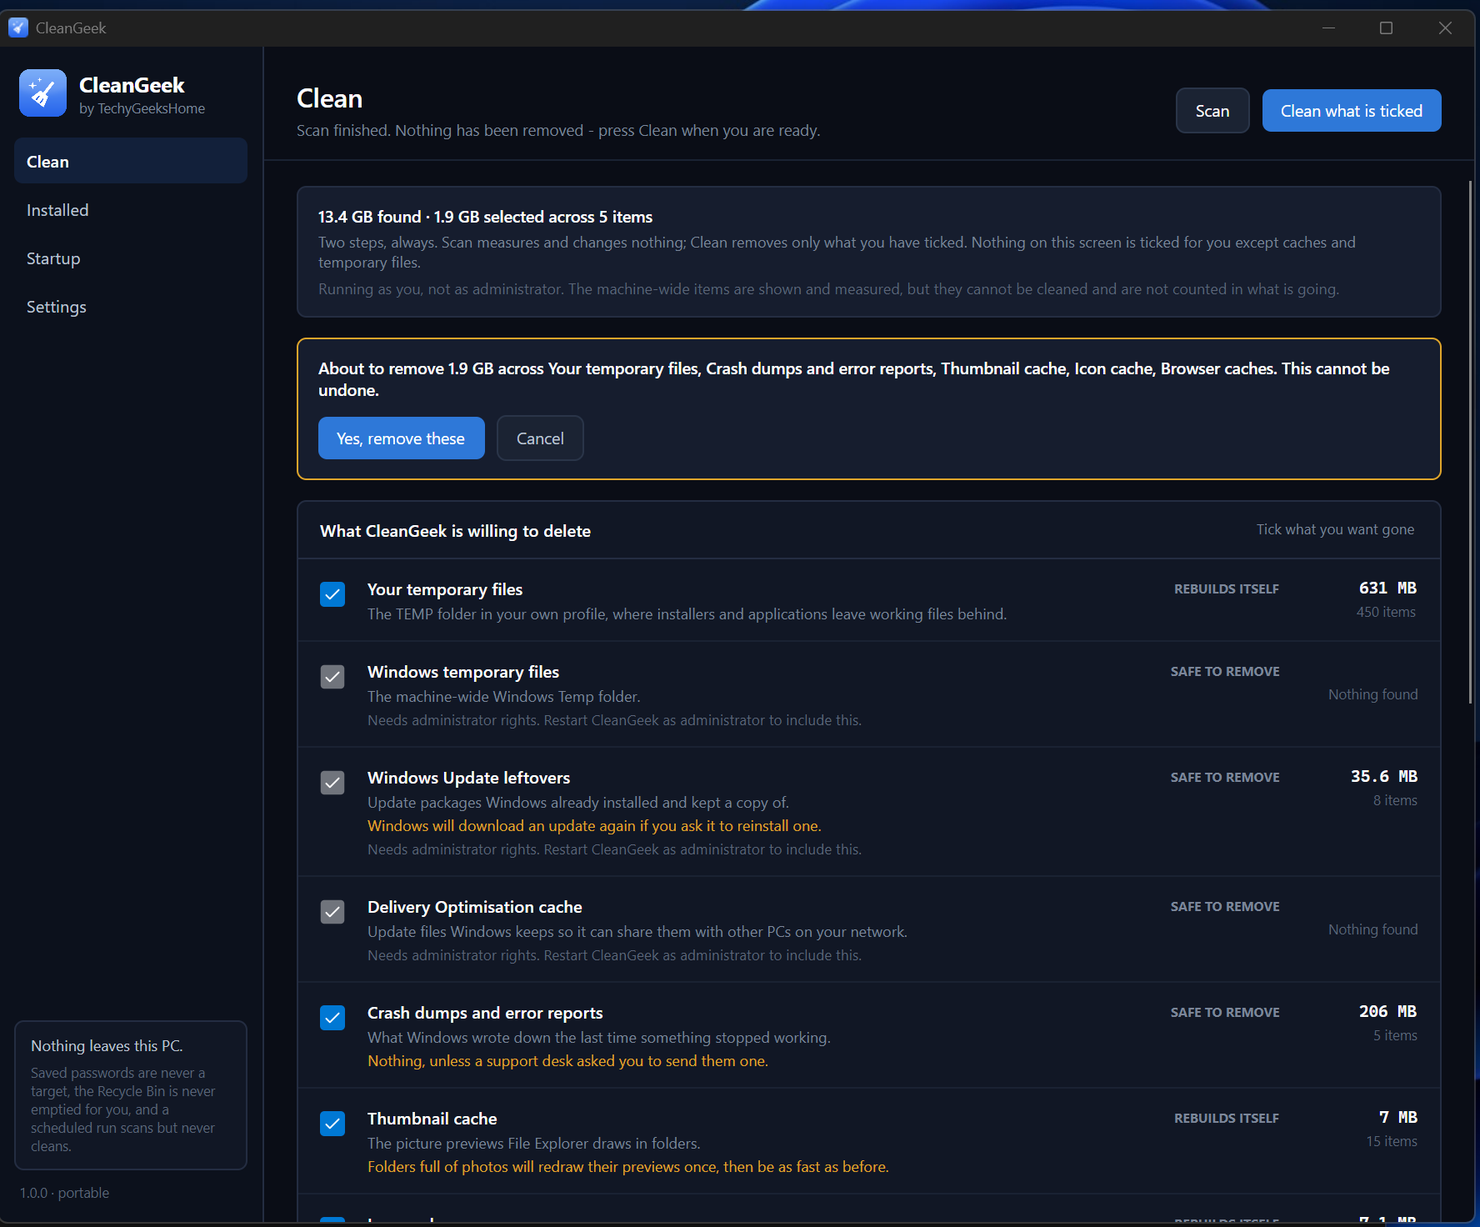Viewport: 1480px width, 1227px height.
Task: Click the Clean what is ticked button
Action: (x=1351, y=111)
